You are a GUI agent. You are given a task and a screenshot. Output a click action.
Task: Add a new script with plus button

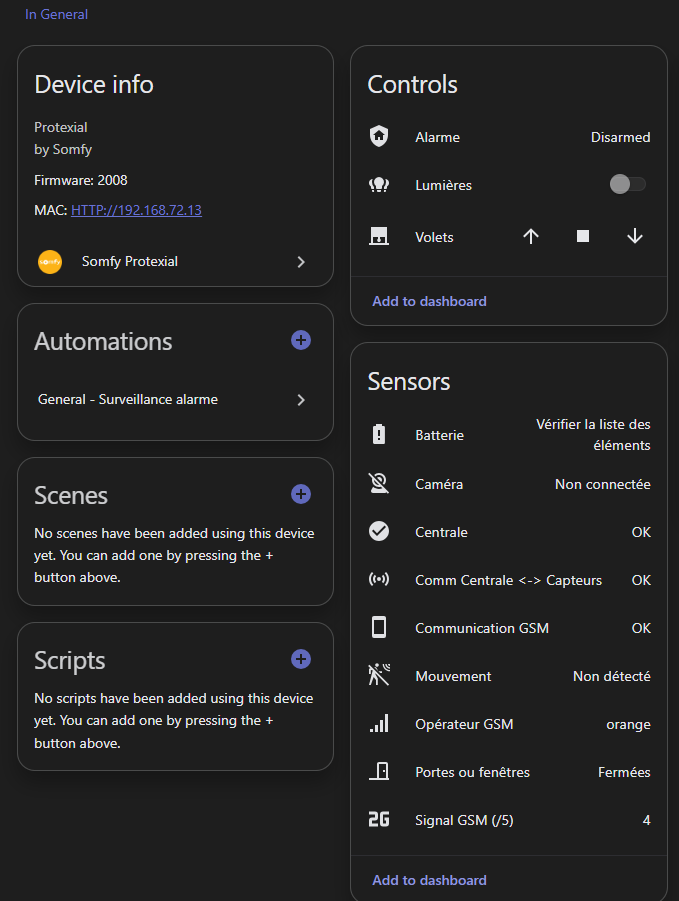301,660
